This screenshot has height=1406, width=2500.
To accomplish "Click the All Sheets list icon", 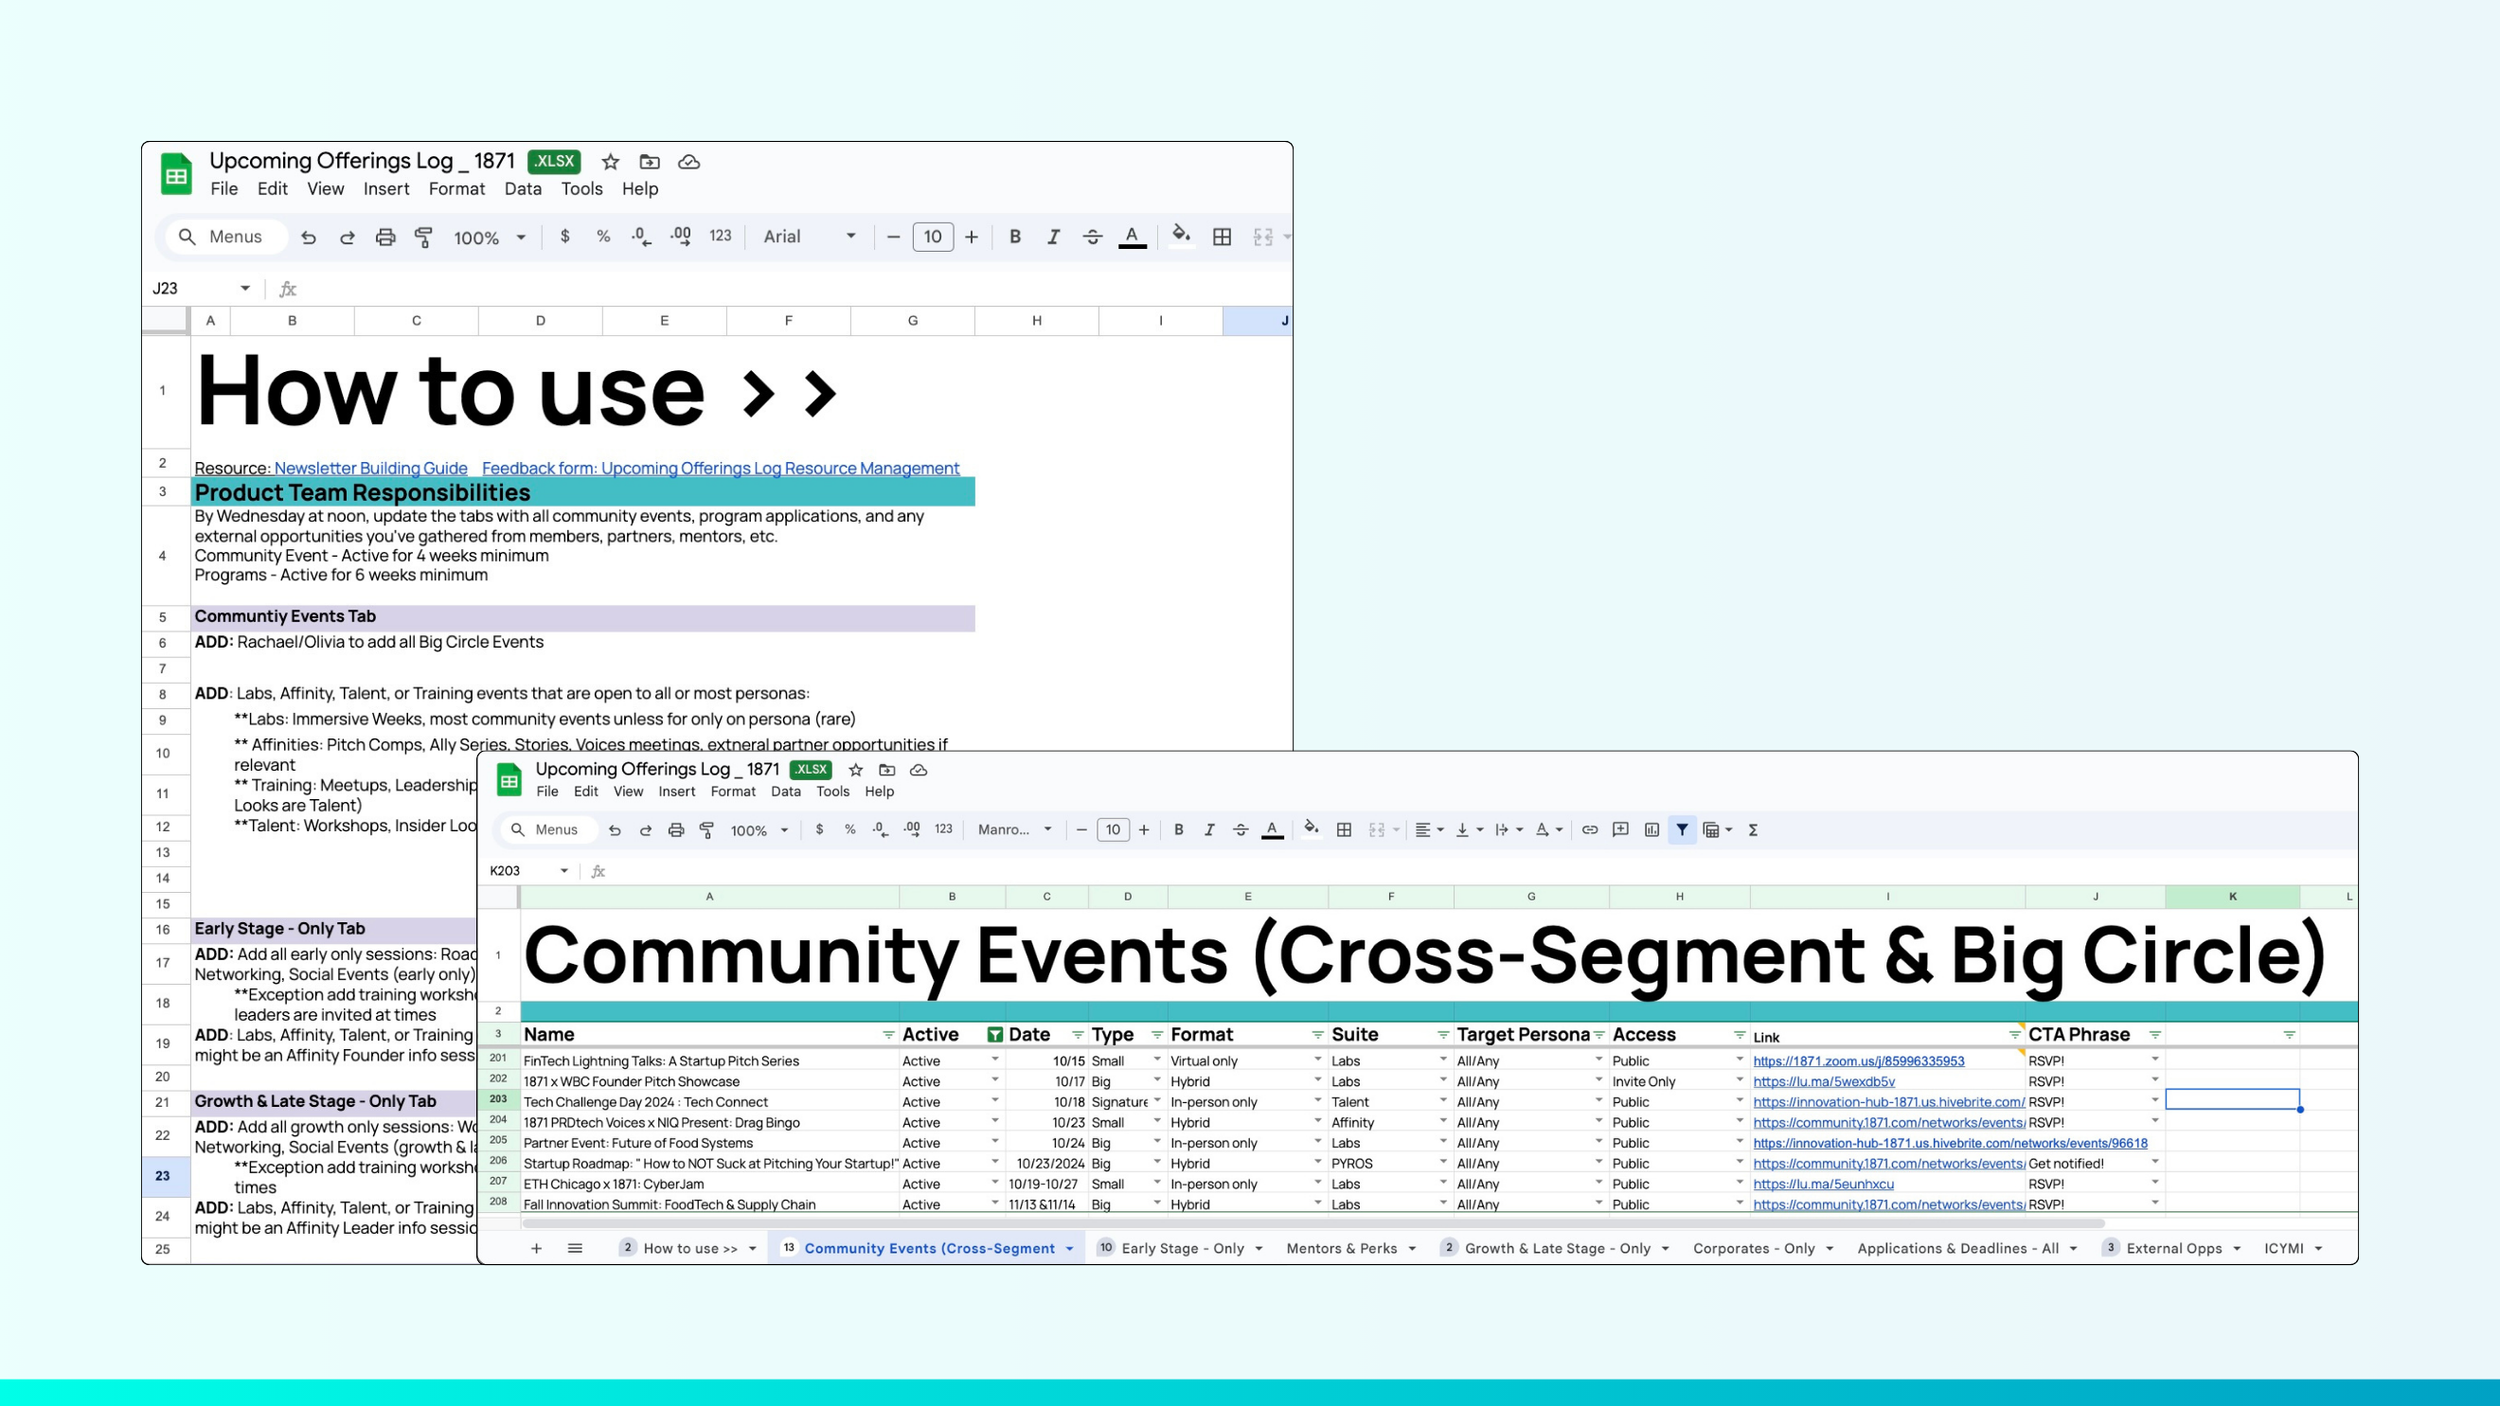I will tap(575, 1248).
